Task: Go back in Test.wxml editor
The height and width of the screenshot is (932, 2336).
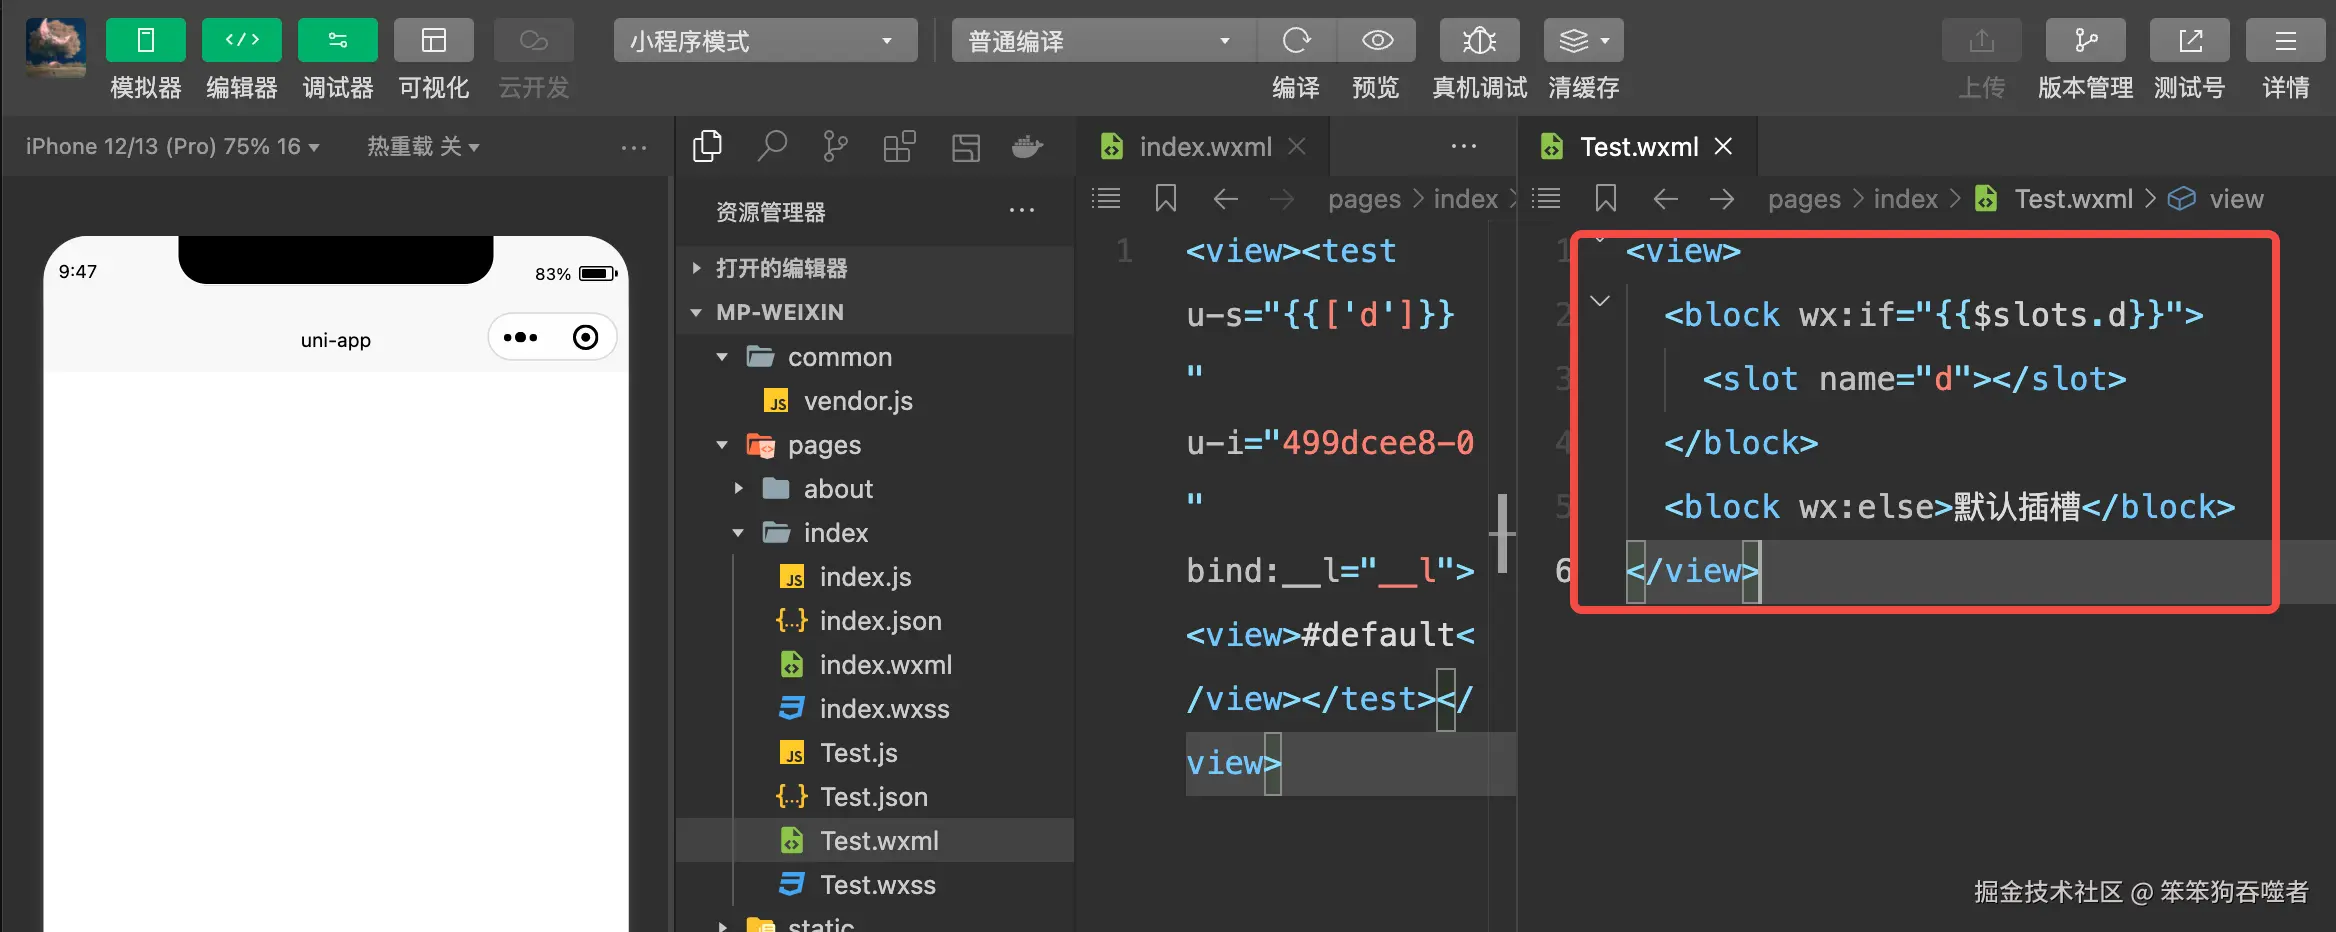Action: [x=1666, y=199]
